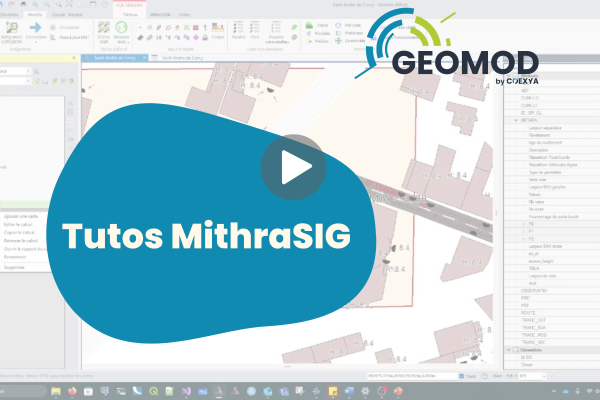Open QGIS from the taskbar
The image size is (600, 400).
pyautogui.click(x=153, y=391)
